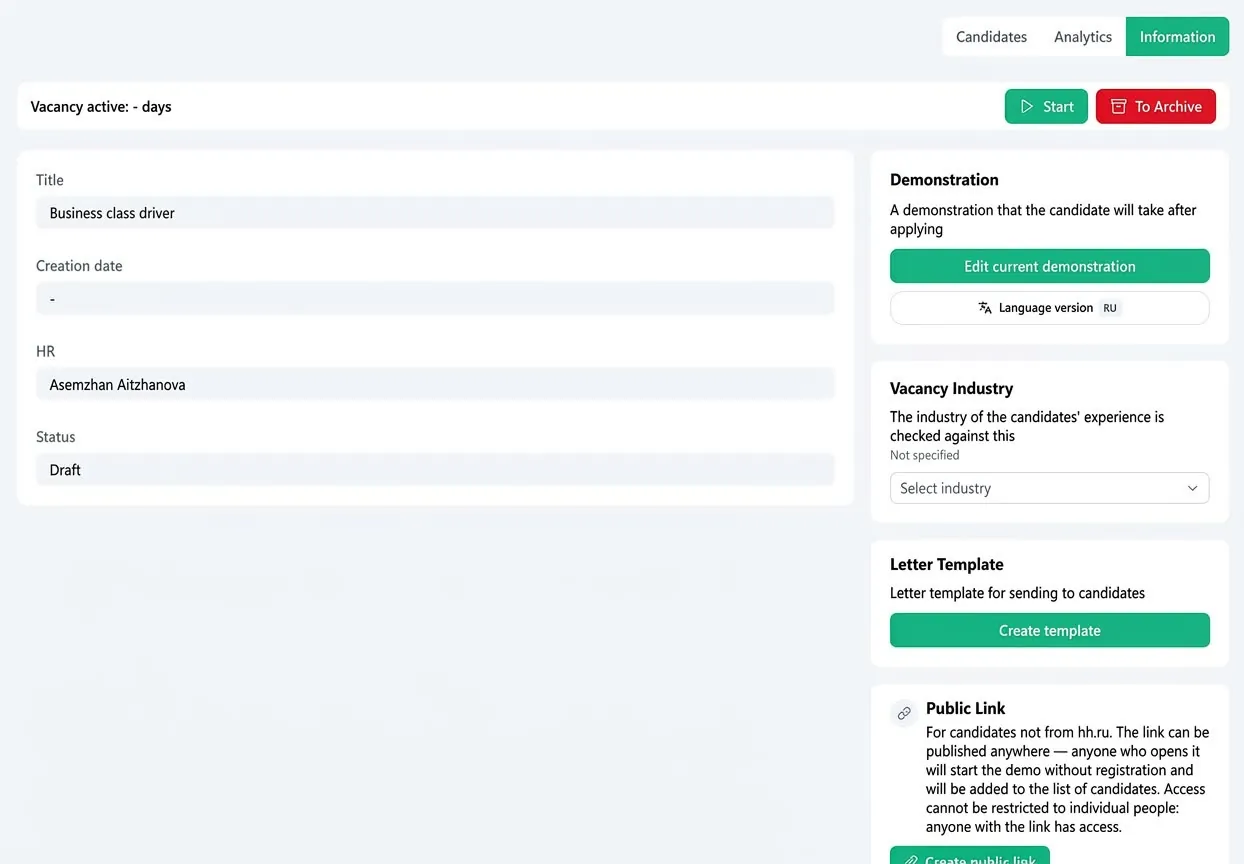Click the HR field showing Asemzhan Aitzhanova
The height and width of the screenshot is (864, 1244).
pos(435,384)
